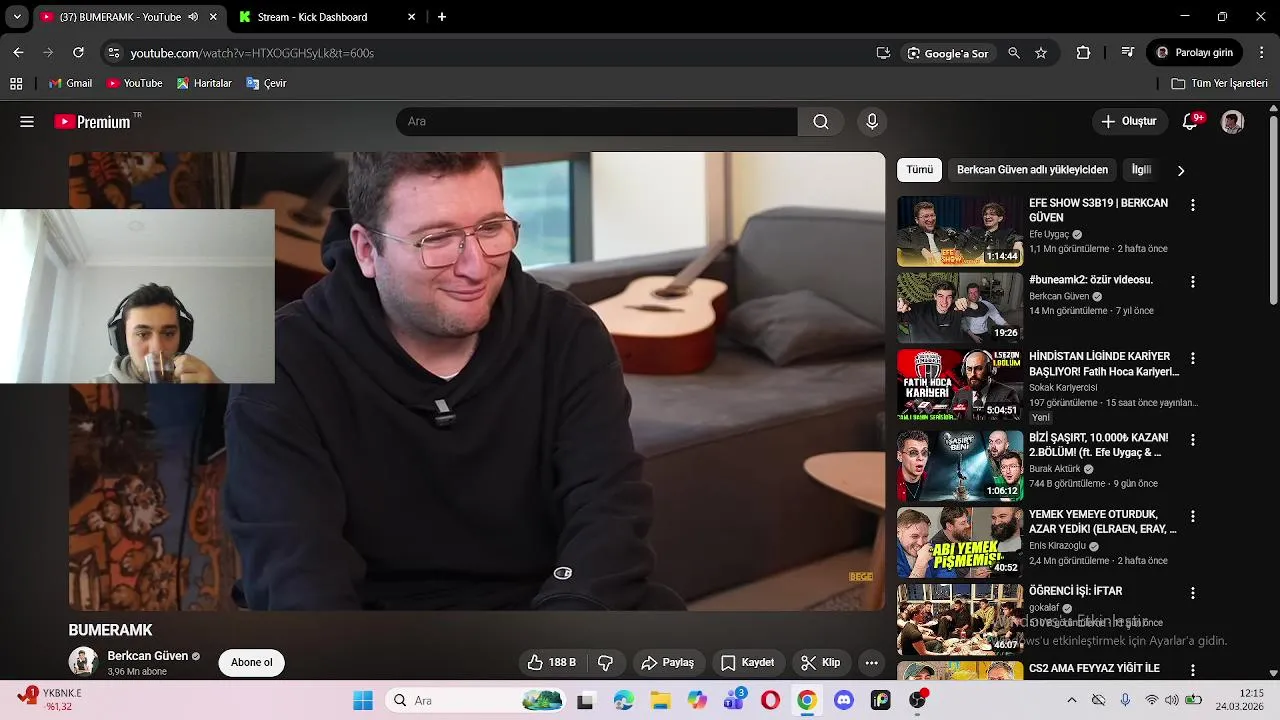Show hidden system tray icons
Viewport: 1280px width, 720px height.
pos(1072,701)
